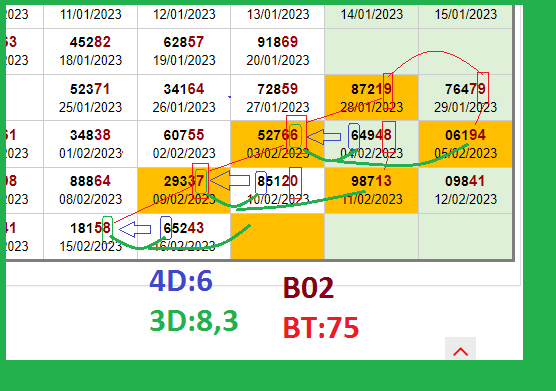Screen dimensions: 556x391
Task: Click the blue arrow between 18158 and 65243
Action: [135, 229]
